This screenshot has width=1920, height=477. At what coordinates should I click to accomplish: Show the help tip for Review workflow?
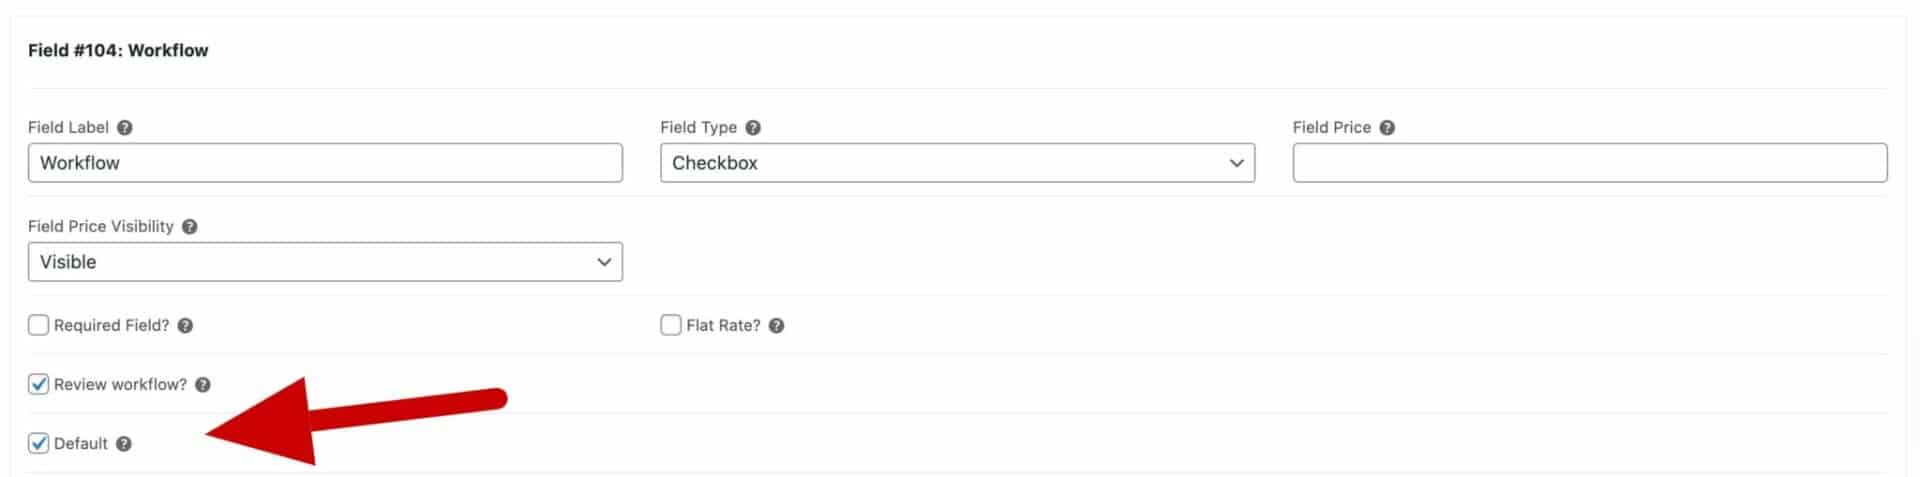coord(203,384)
